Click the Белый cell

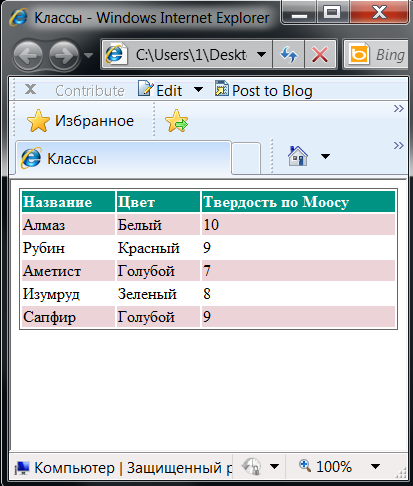click(x=158, y=225)
